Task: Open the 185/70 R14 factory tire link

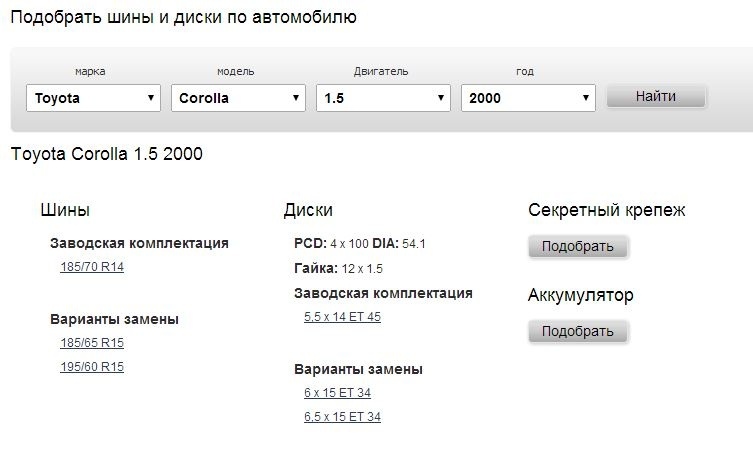Action: click(92, 267)
